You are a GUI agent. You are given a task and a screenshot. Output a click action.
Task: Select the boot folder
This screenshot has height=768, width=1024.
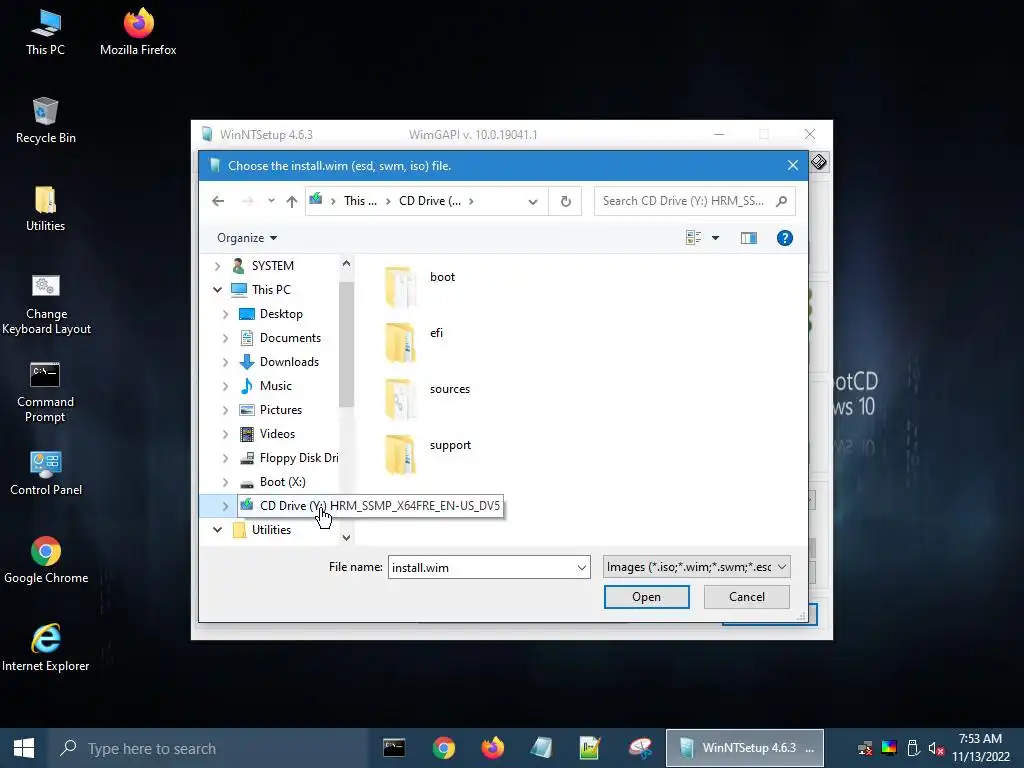pyautogui.click(x=420, y=285)
